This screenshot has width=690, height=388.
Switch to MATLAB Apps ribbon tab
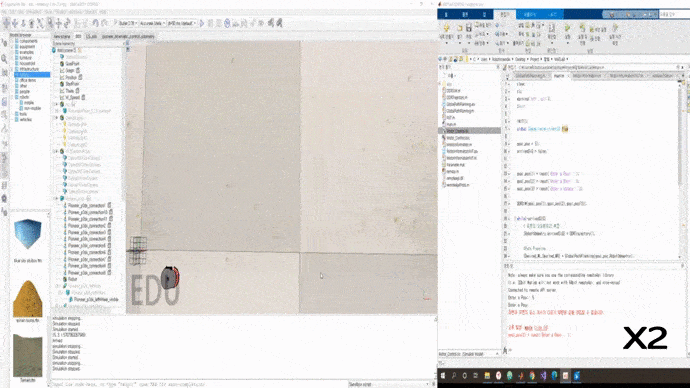(484, 15)
